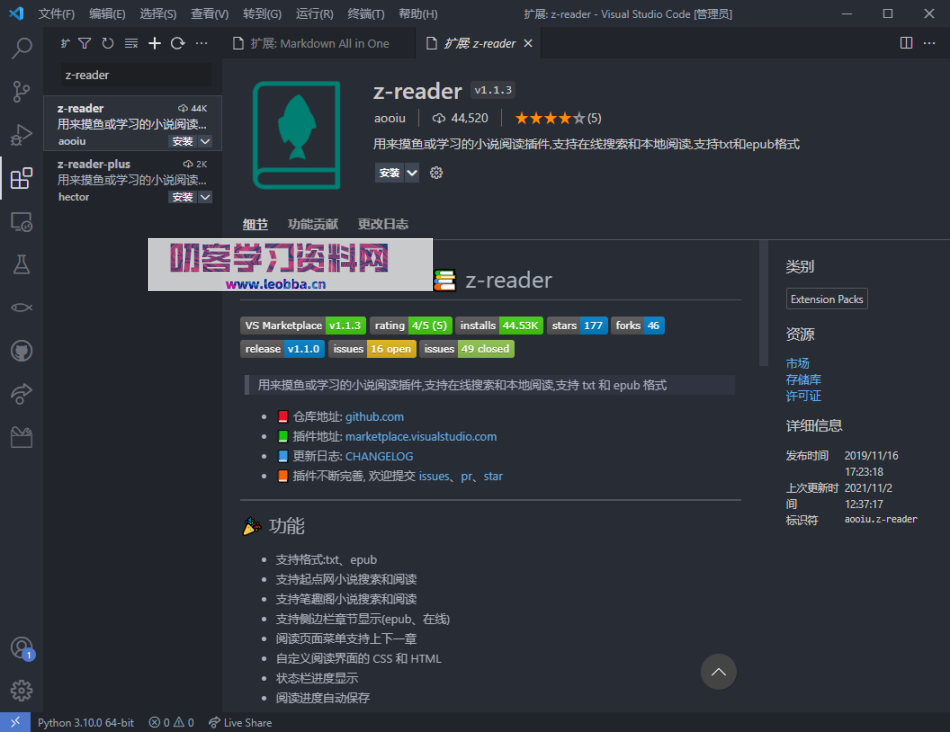Open the Accounts menu with badge
The height and width of the screenshot is (732, 950).
(21, 648)
